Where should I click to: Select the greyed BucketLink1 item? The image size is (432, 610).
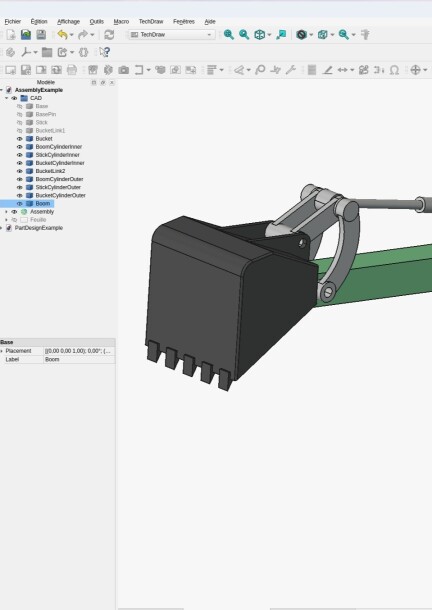click(x=50, y=130)
